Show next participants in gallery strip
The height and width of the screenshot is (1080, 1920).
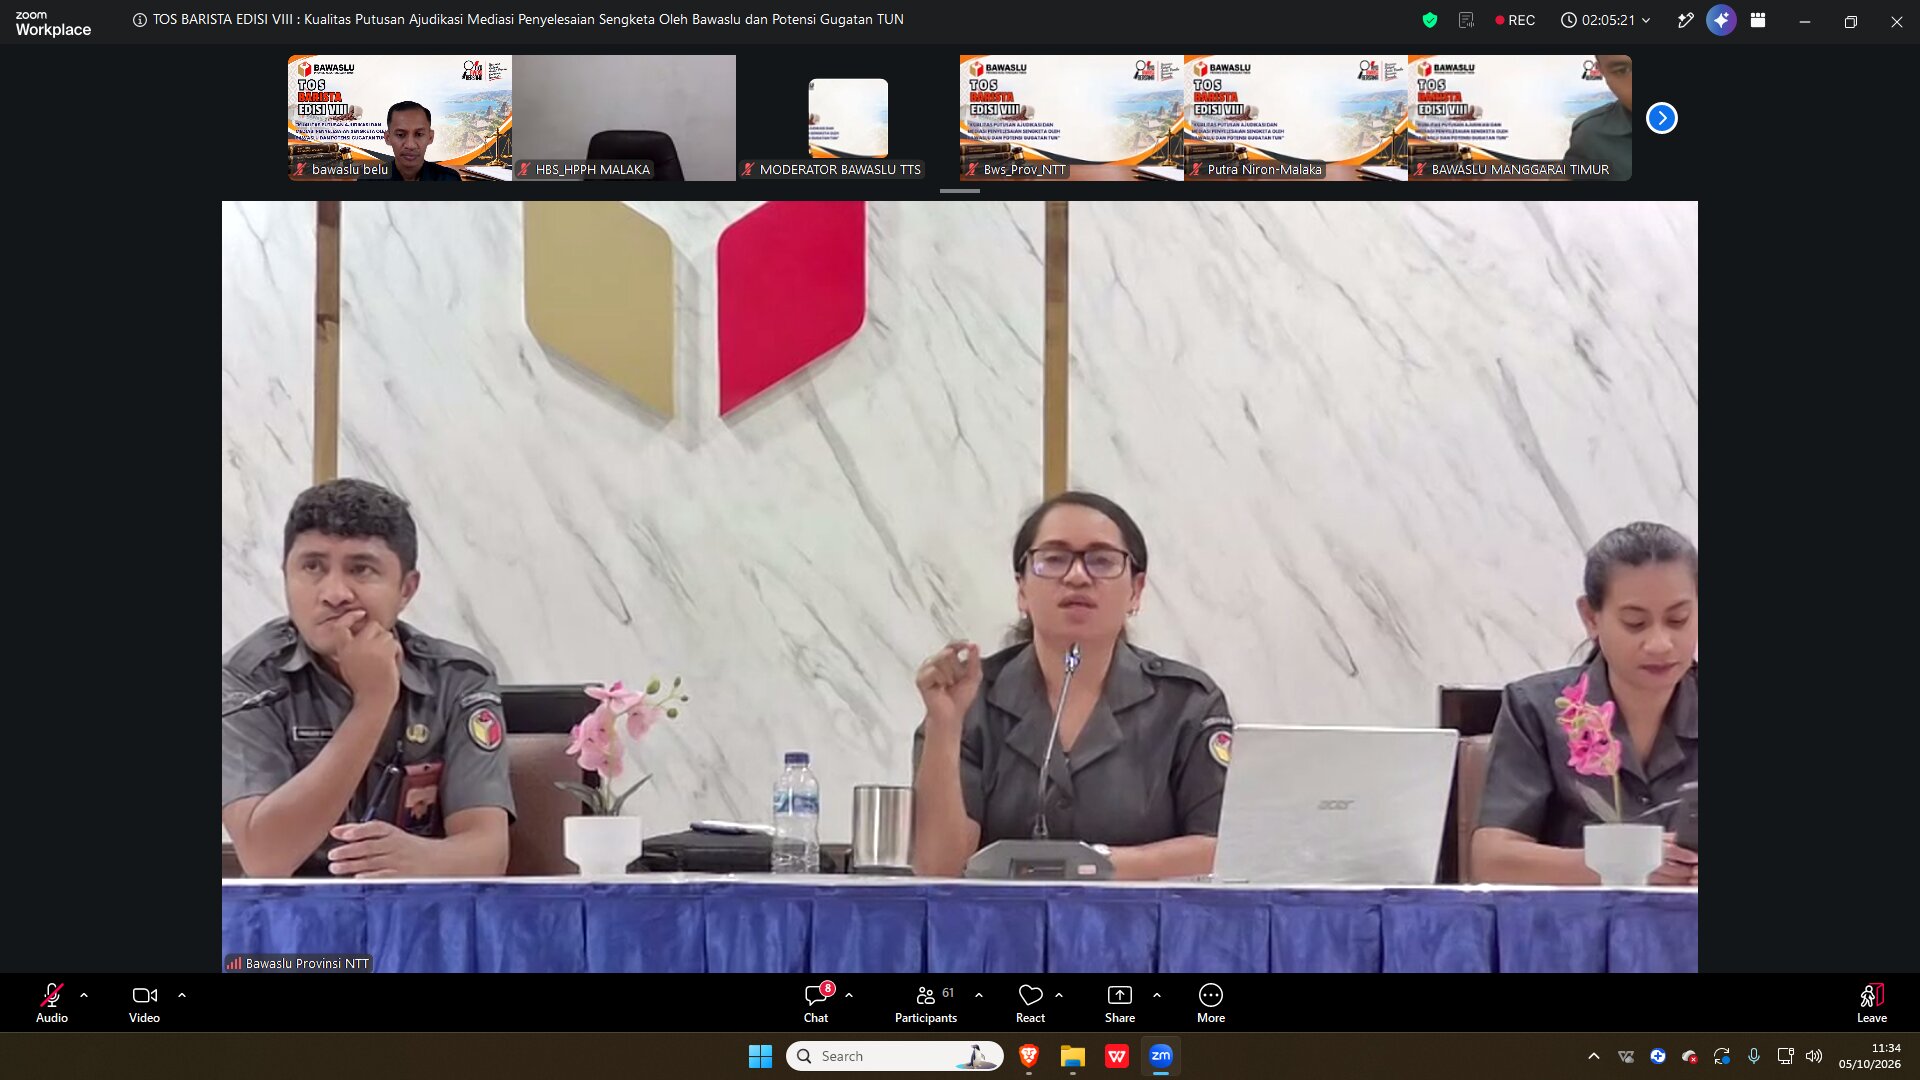(1662, 118)
